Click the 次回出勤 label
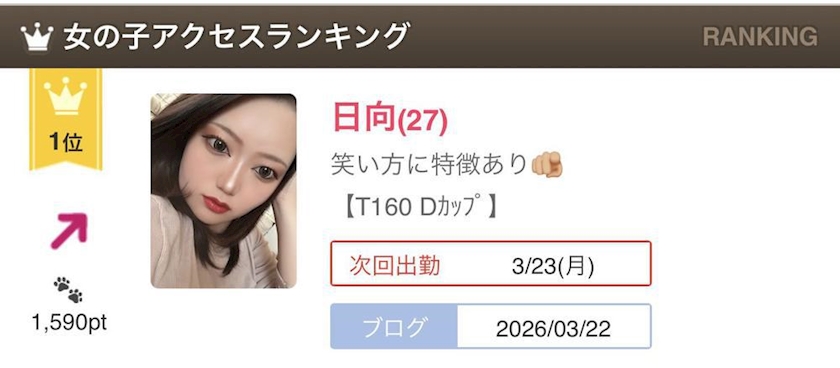 tap(395, 265)
